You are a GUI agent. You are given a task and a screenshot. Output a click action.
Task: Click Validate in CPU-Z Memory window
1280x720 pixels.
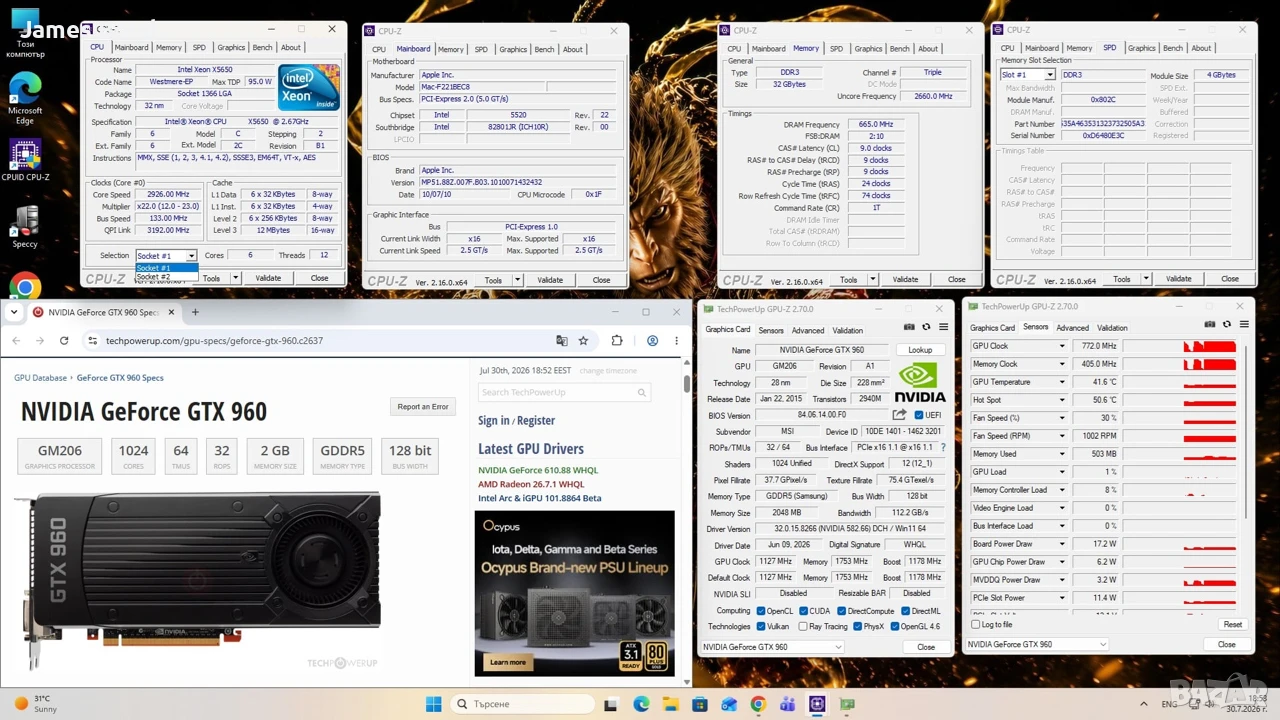pos(905,279)
